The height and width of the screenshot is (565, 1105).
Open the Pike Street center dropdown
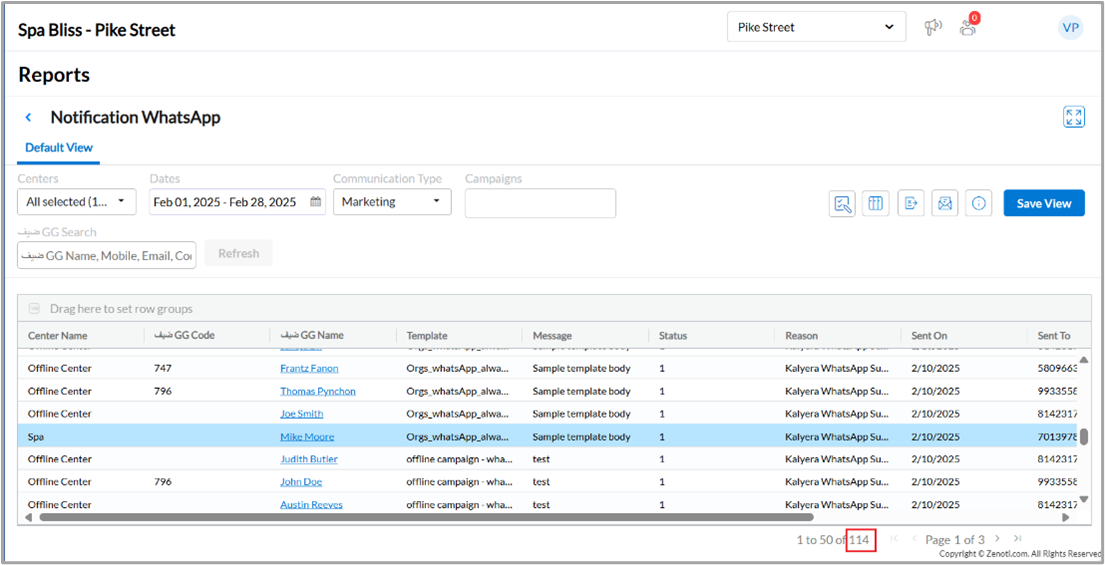[x=817, y=27]
